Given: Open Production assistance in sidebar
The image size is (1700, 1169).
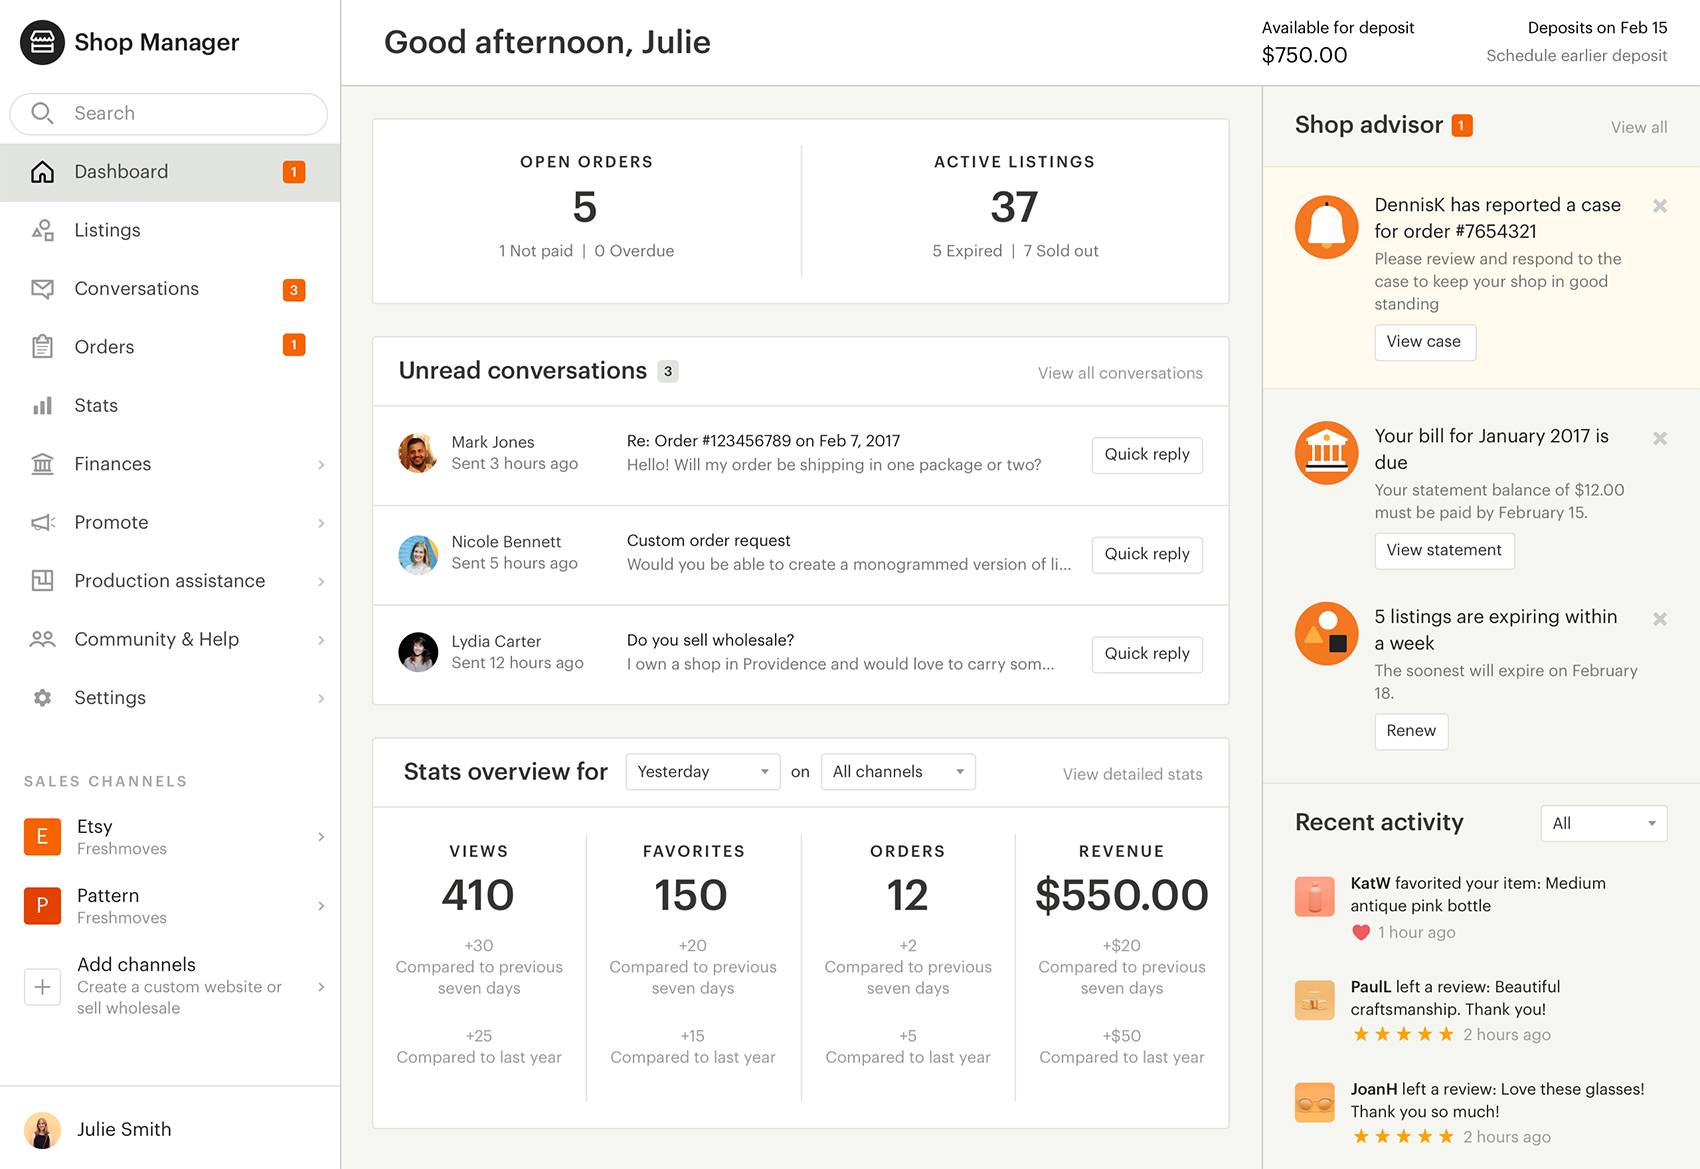Looking at the screenshot, I should [169, 581].
